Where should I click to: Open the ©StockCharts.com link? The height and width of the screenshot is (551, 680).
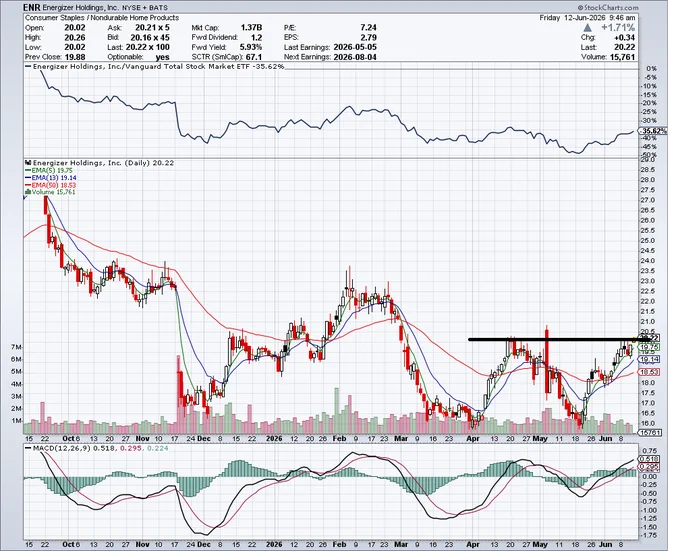point(608,7)
